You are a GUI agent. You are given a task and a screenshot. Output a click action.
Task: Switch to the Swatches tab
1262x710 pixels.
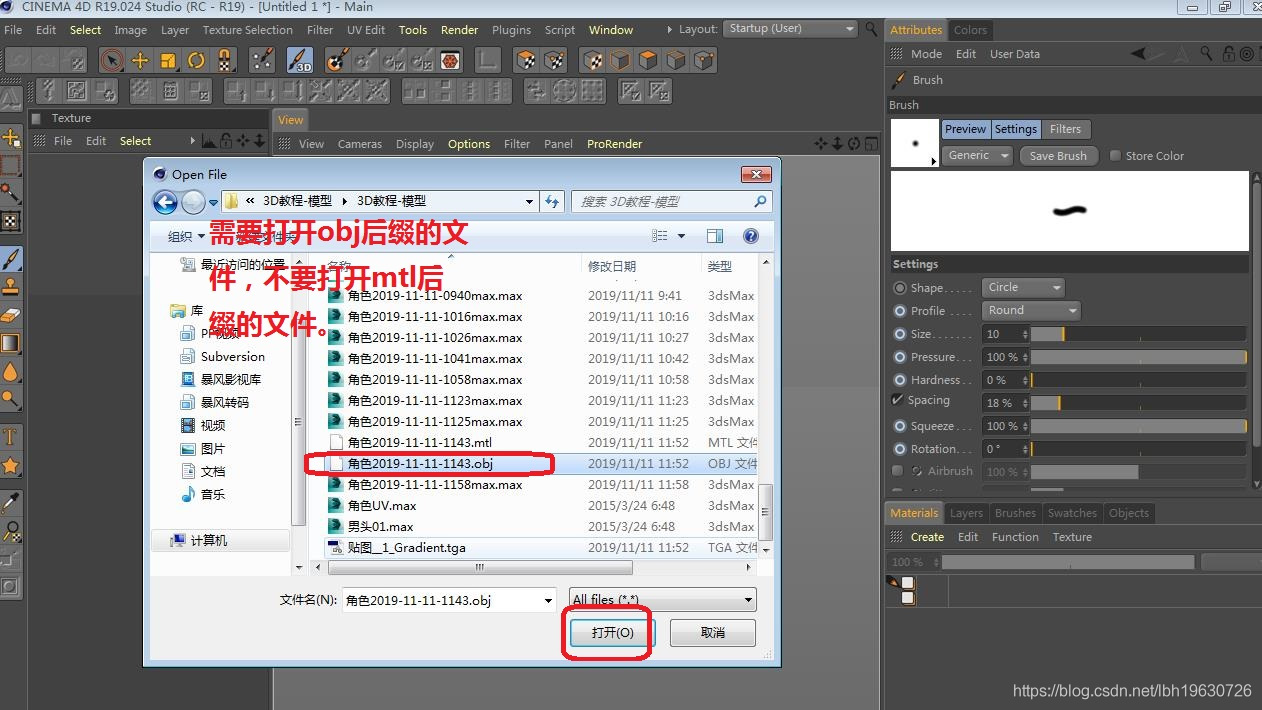[1072, 513]
